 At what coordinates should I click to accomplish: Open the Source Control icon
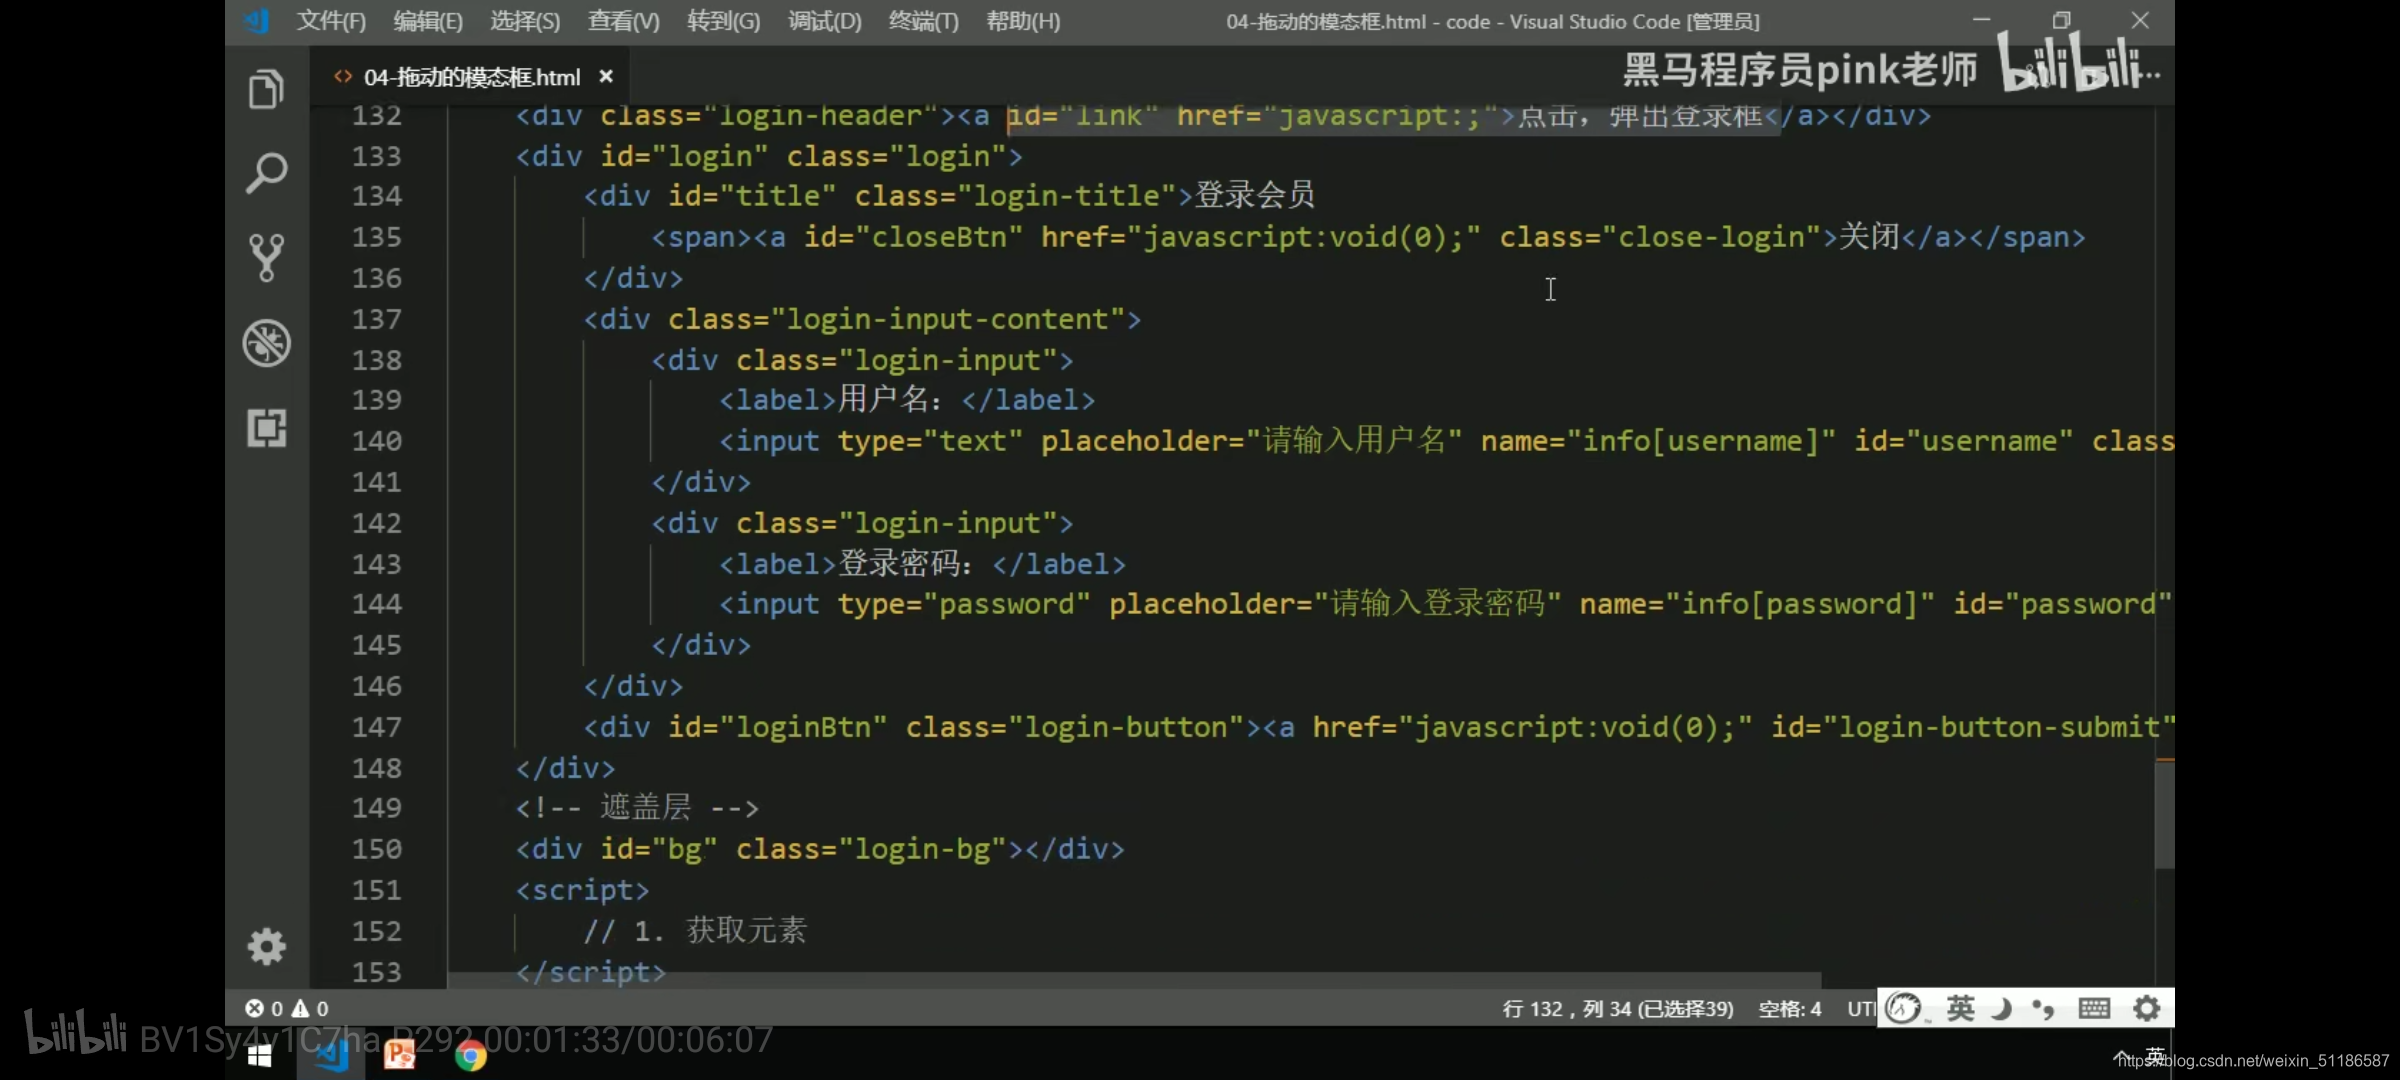266,257
